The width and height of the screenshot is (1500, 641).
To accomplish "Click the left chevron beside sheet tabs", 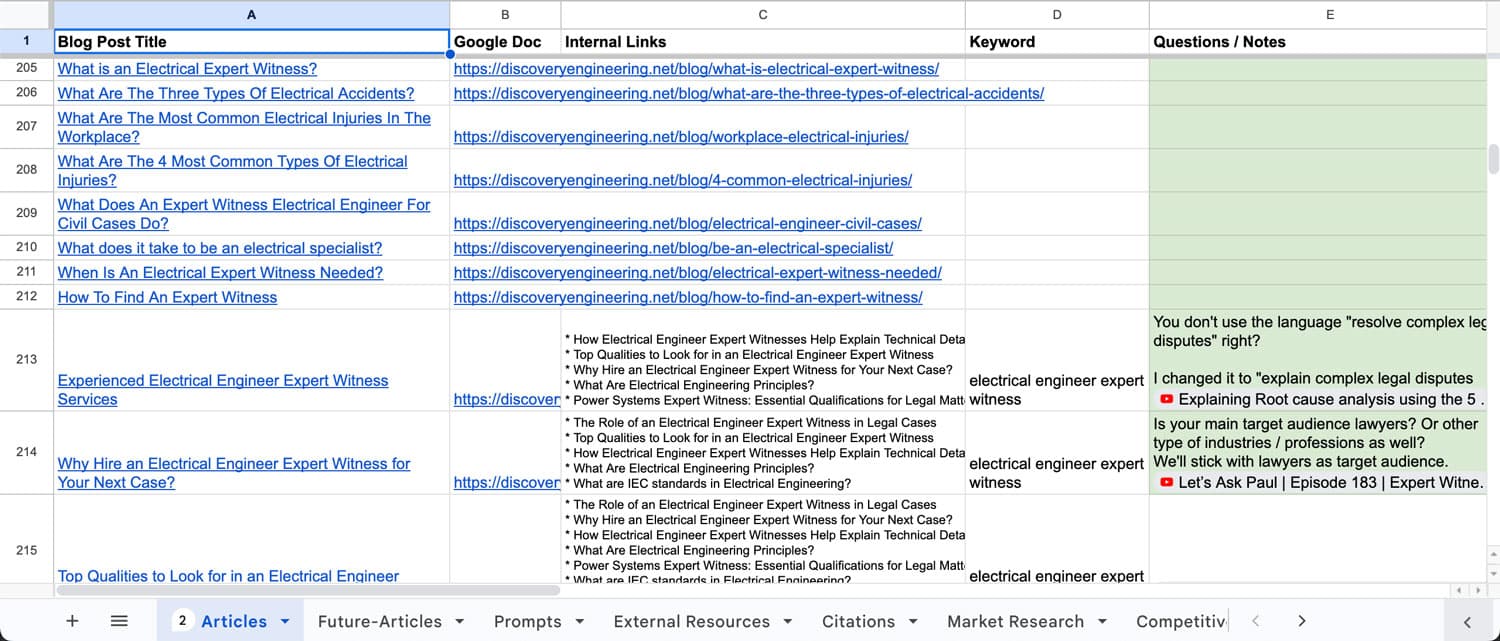I will point(1256,621).
